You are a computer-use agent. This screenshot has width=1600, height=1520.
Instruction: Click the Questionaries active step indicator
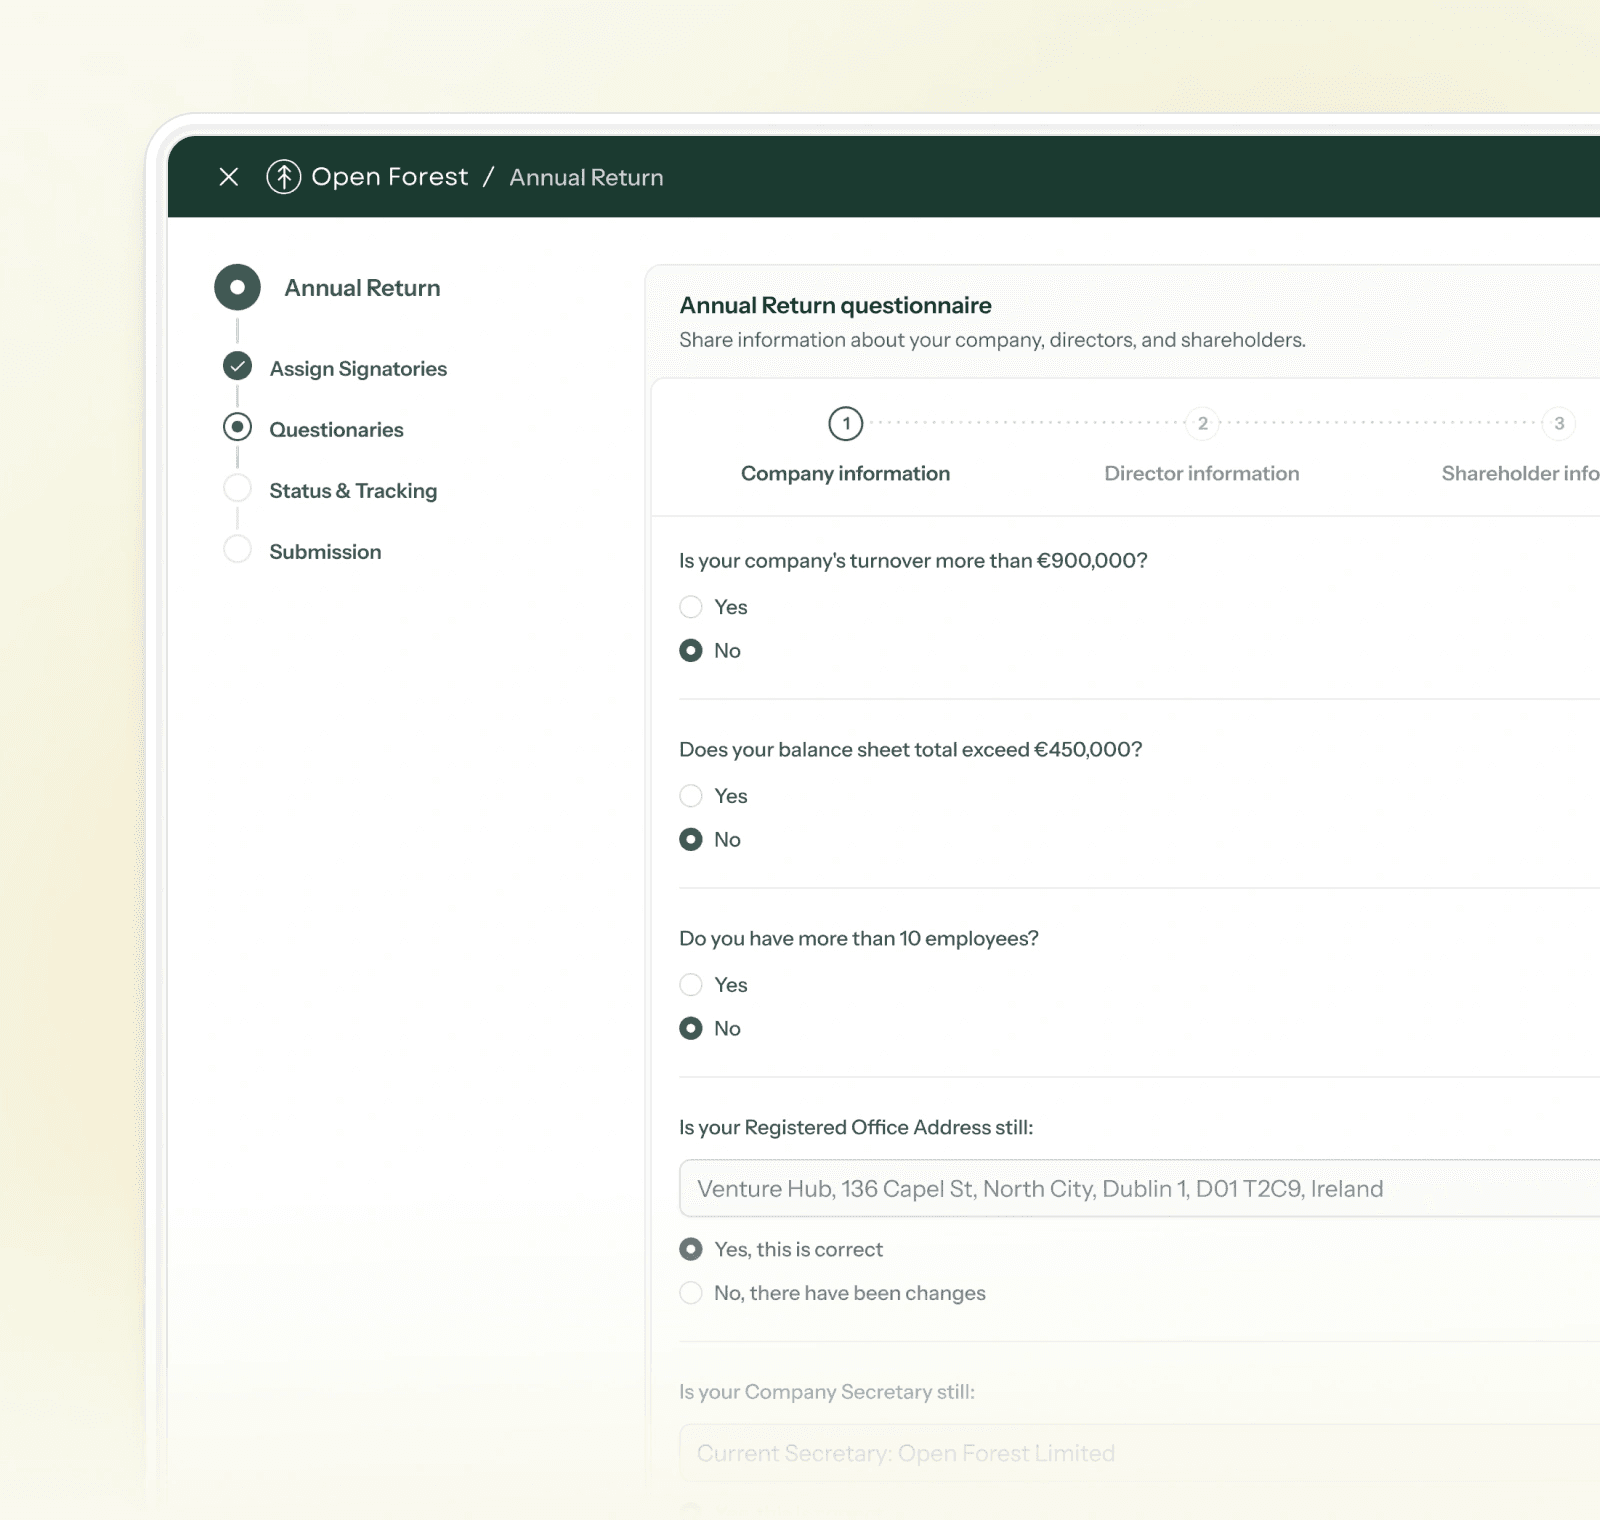(x=237, y=427)
